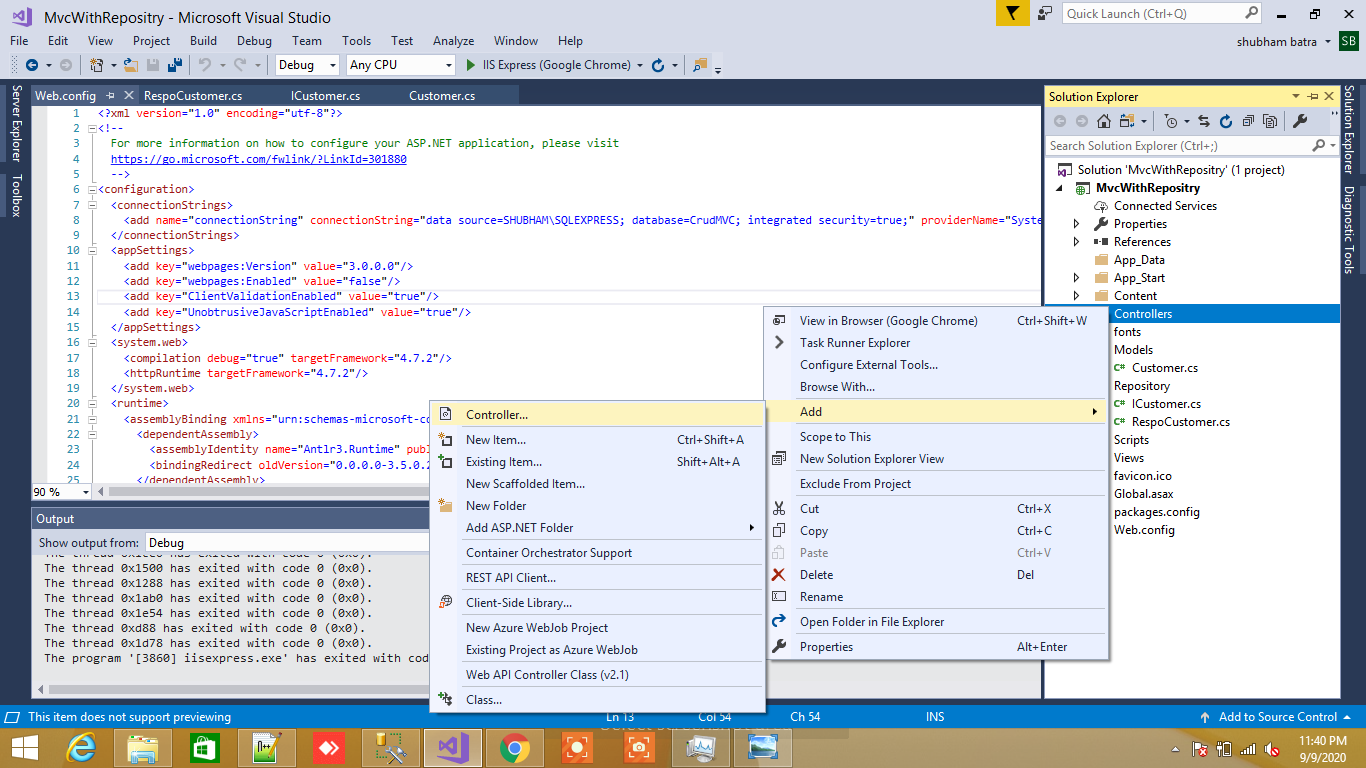This screenshot has width=1366, height=768.
Task: Click the New Project toolbar icon
Action: (x=97, y=65)
